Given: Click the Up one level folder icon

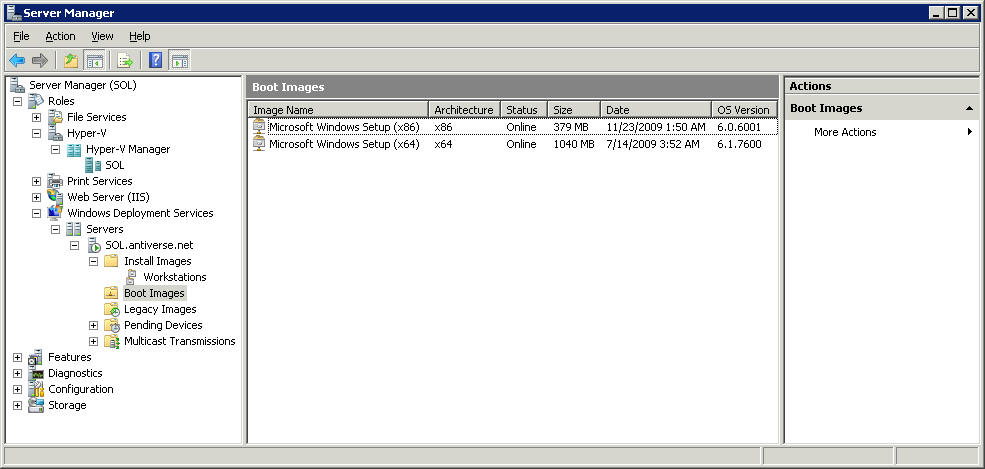Looking at the screenshot, I should tap(71, 60).
